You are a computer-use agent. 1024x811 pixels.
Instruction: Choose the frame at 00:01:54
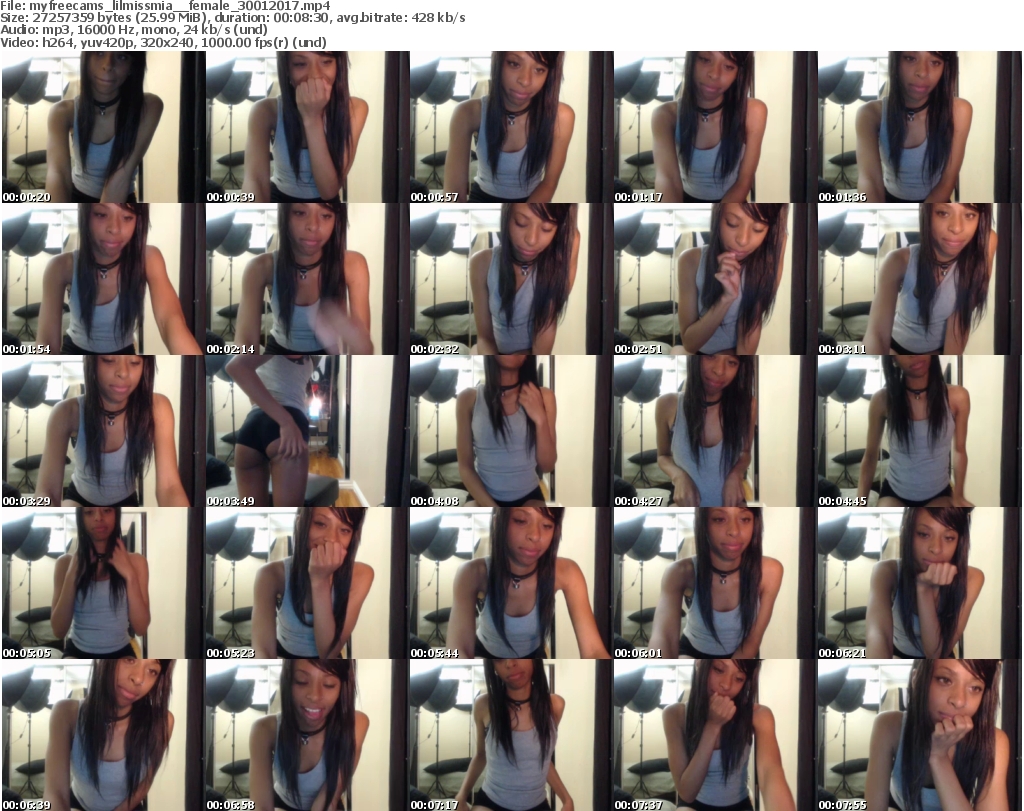click(x=103, y=279)
